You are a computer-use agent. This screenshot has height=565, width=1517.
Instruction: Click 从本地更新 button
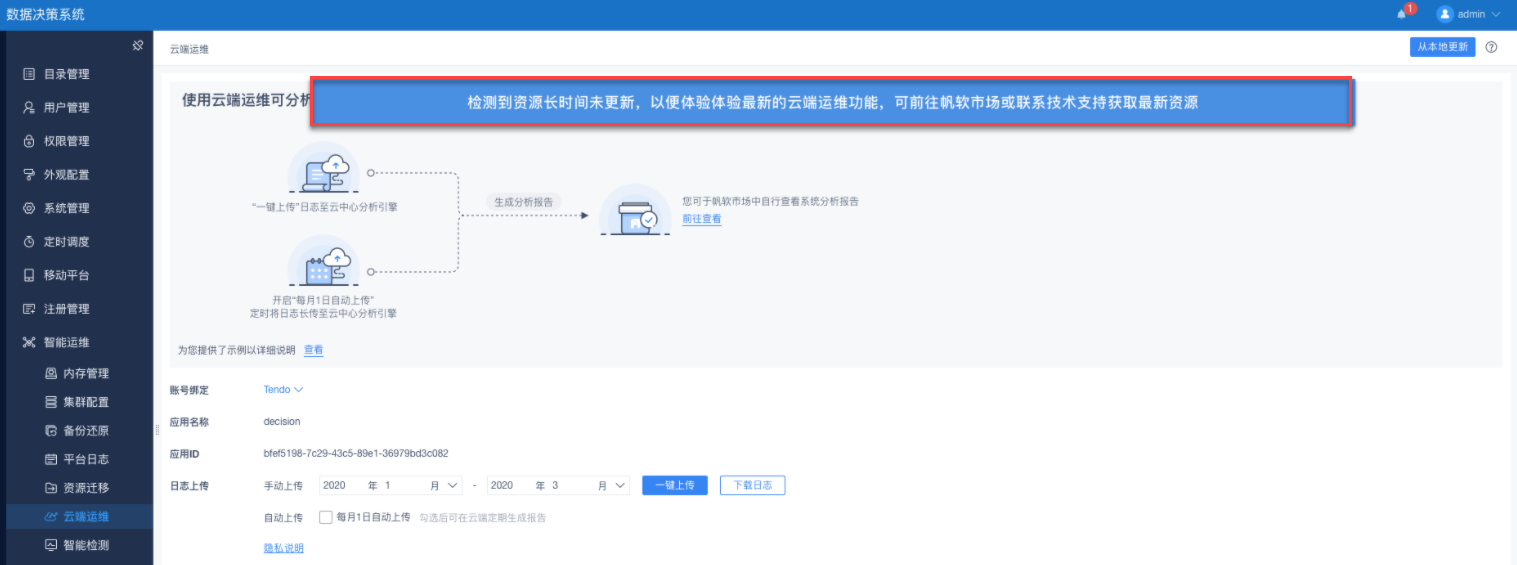click(x=1442, y=47)
